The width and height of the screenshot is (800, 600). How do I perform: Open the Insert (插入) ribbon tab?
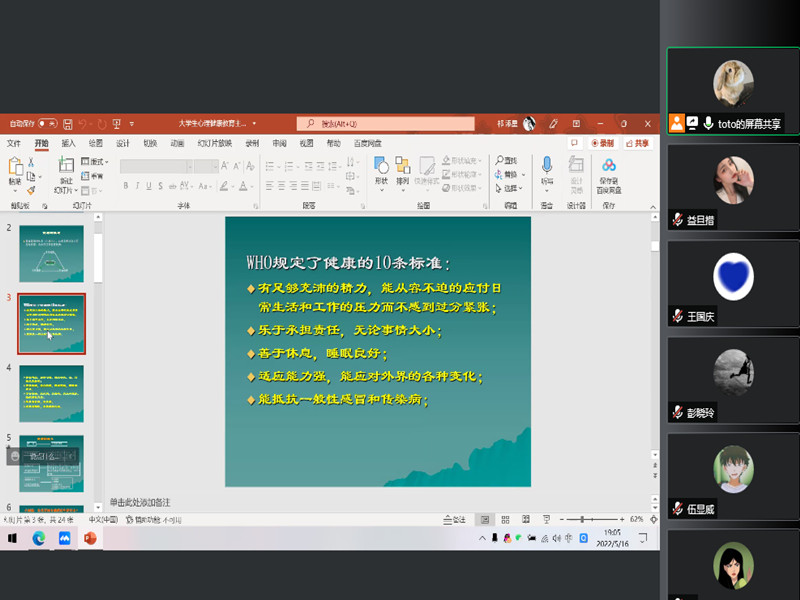click(68, 143)
